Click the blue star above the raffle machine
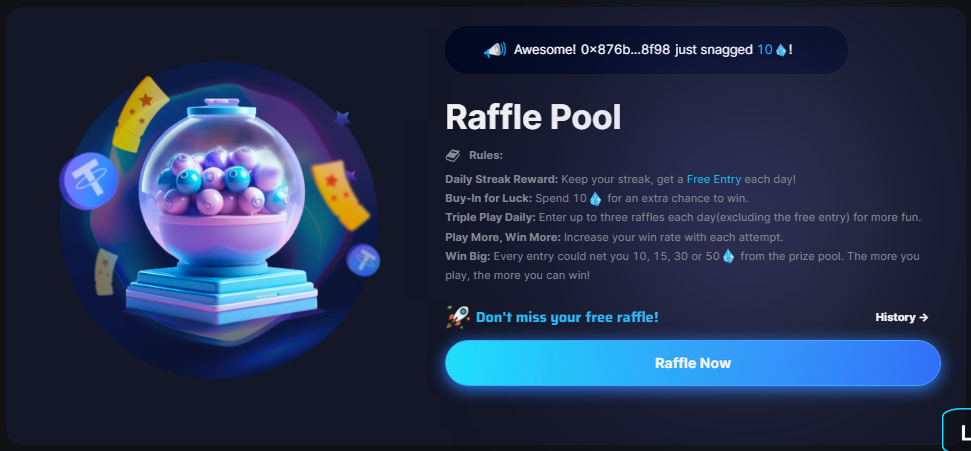Viewport: 971px width, 451px height. click(x=342, y=118)
